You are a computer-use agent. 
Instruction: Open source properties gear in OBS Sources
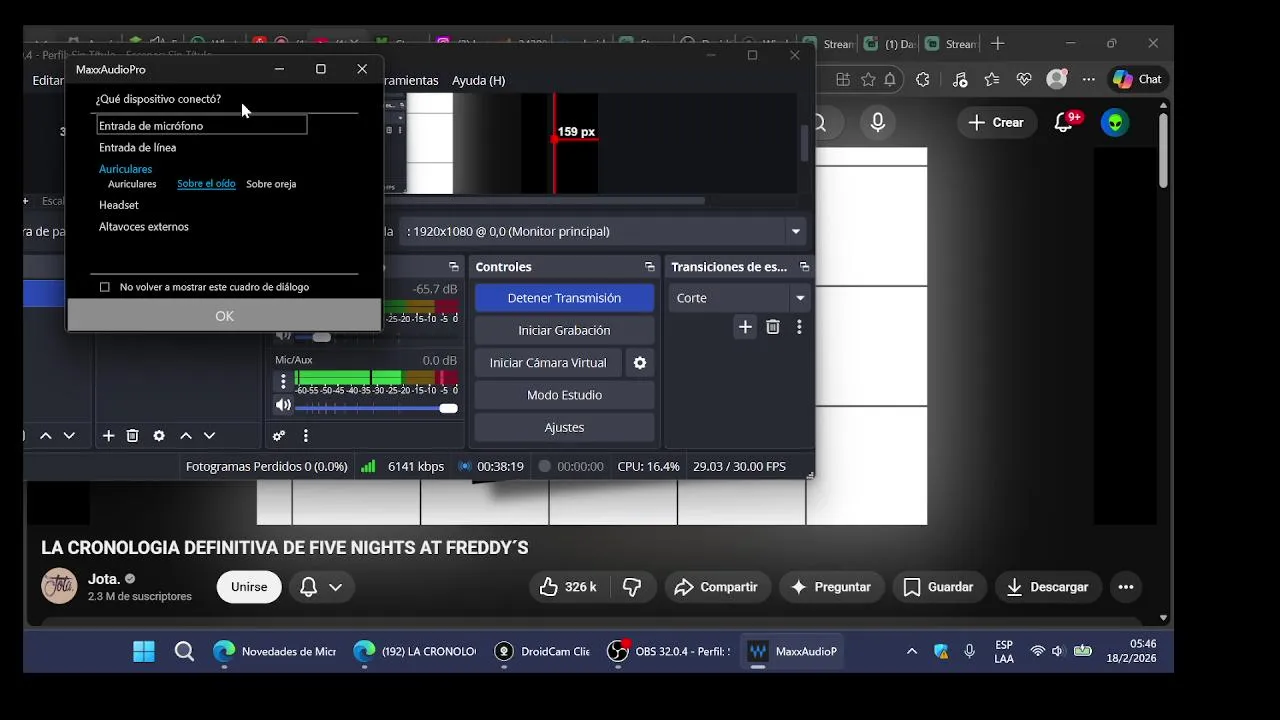point(159,436)
